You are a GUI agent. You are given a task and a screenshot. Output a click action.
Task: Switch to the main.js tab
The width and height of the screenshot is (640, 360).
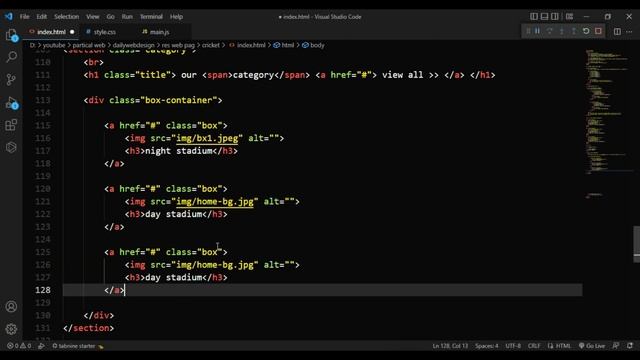click(x=159, y=32)
